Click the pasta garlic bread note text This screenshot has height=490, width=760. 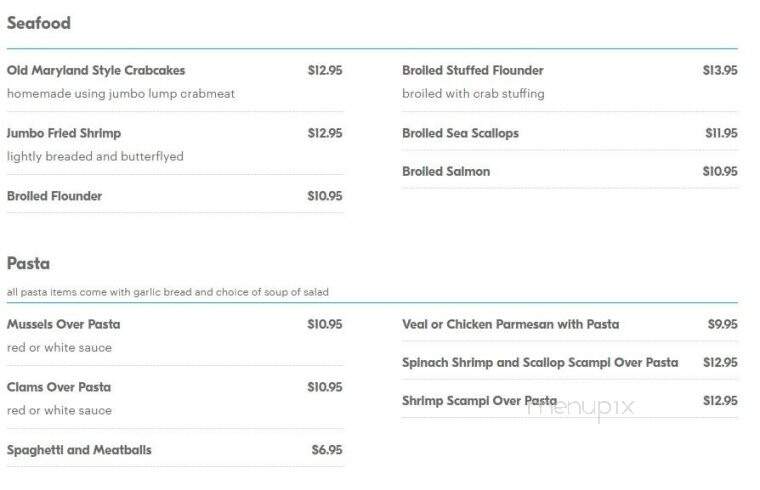168,292
